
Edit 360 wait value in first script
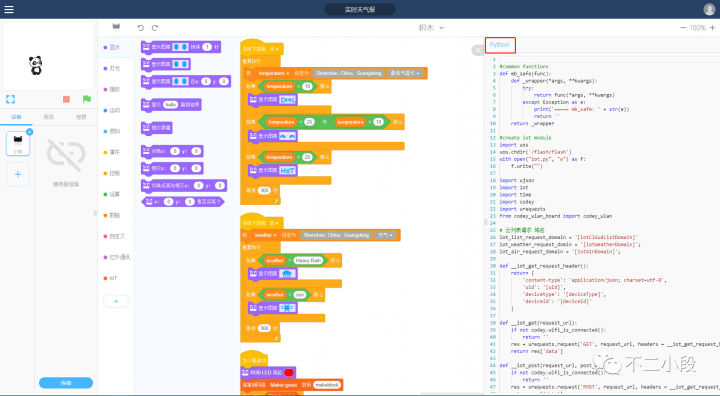264,190
